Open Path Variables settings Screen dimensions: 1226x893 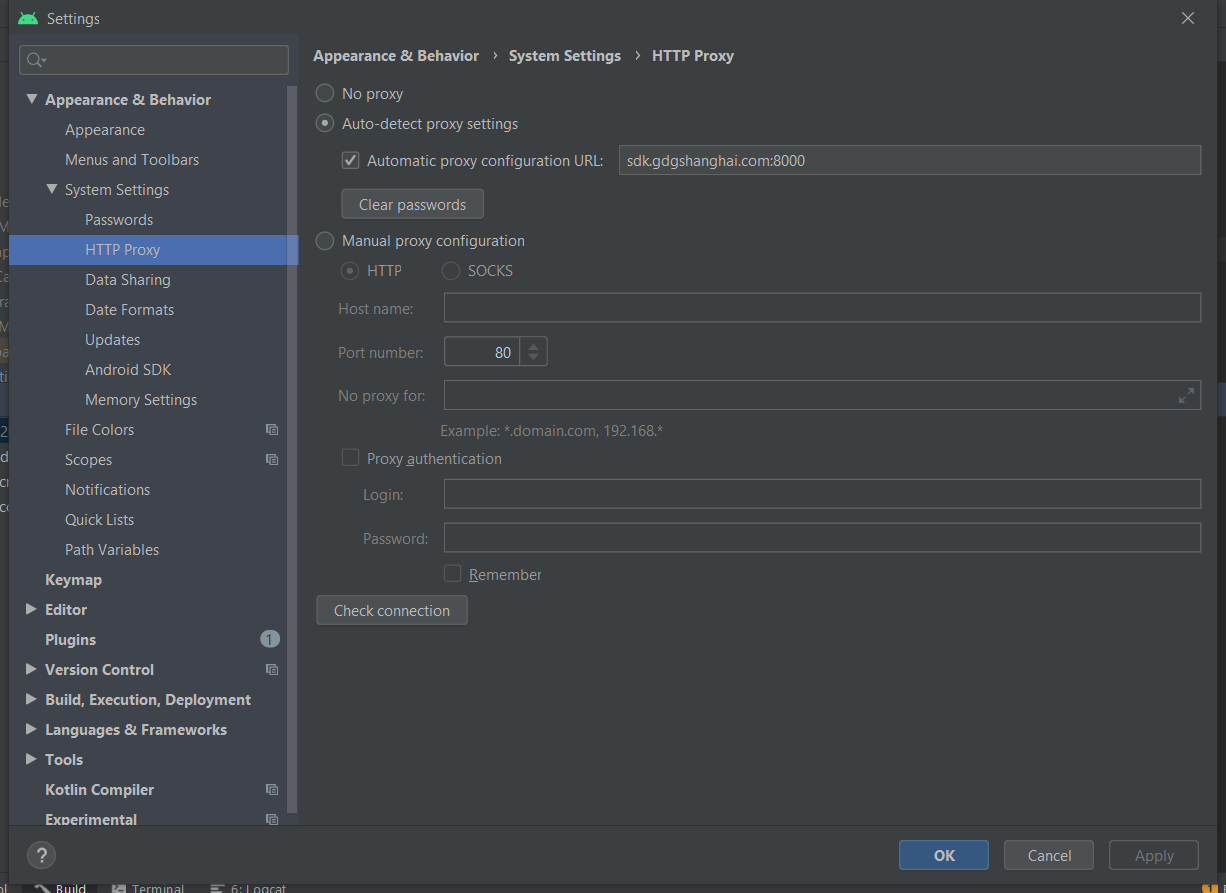click(112, 550)
